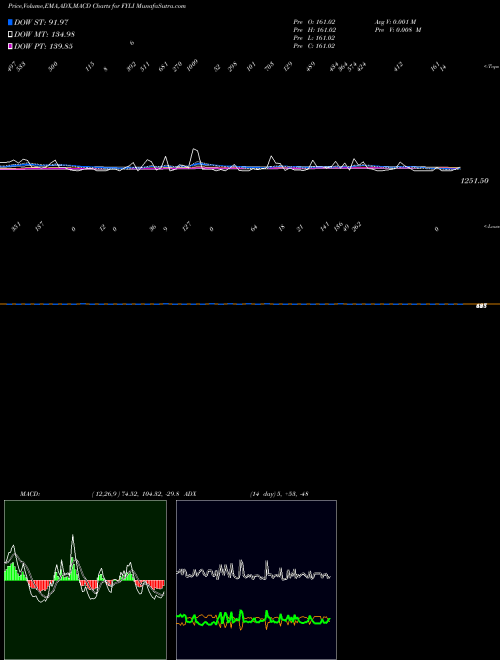Click the blue DOW ST legend swatch
Screen dimensions: 500x660
[10, 22]
